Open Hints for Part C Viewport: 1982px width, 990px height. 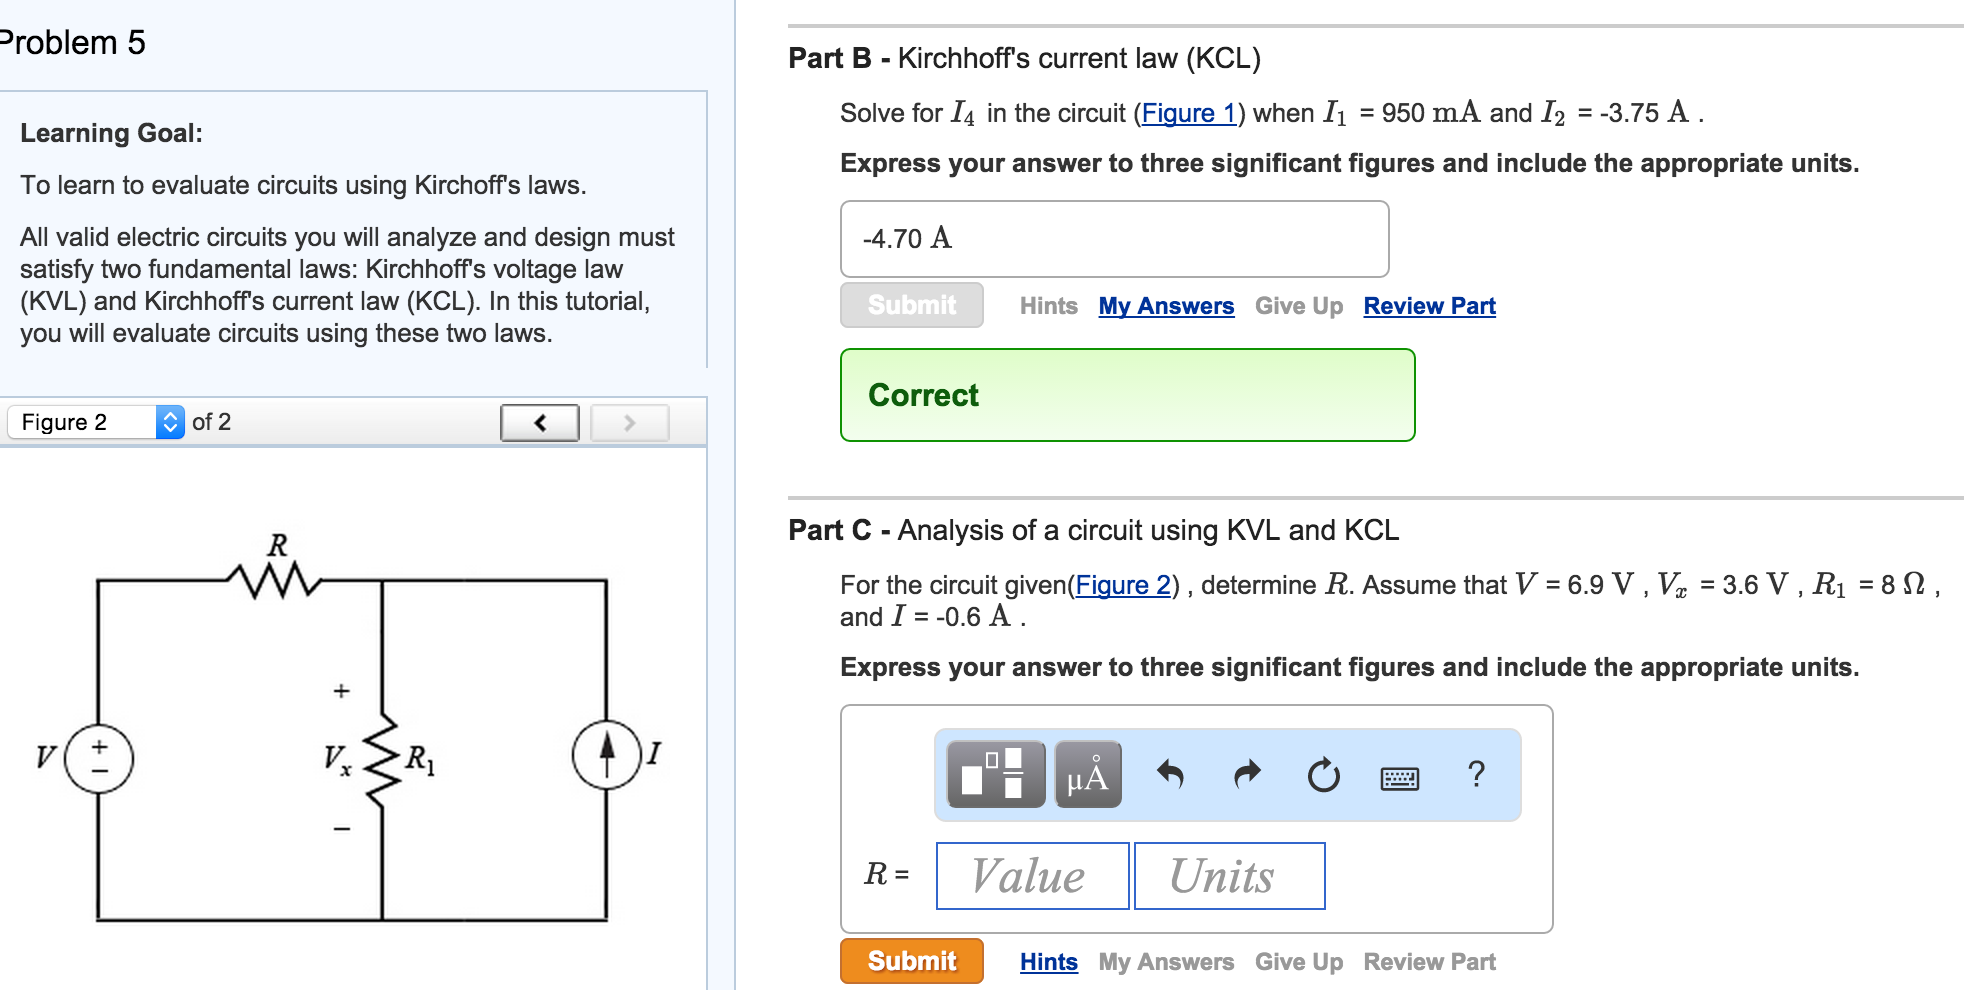pos(1048,961)
